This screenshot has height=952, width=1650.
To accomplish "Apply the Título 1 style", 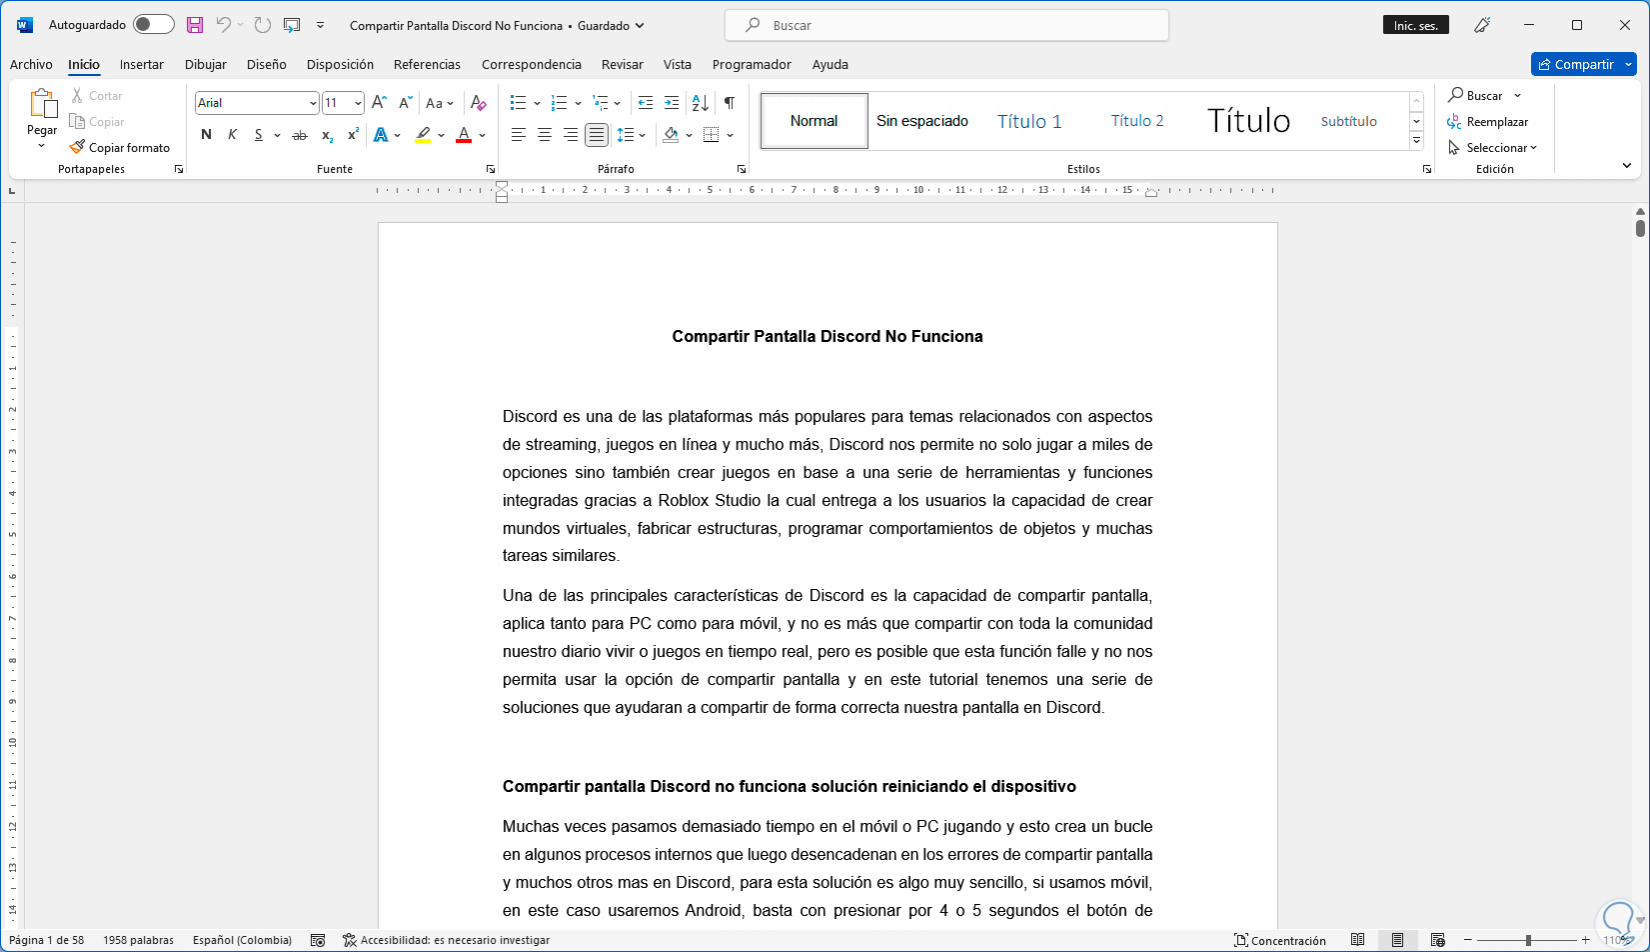I will pos(1029,121).
